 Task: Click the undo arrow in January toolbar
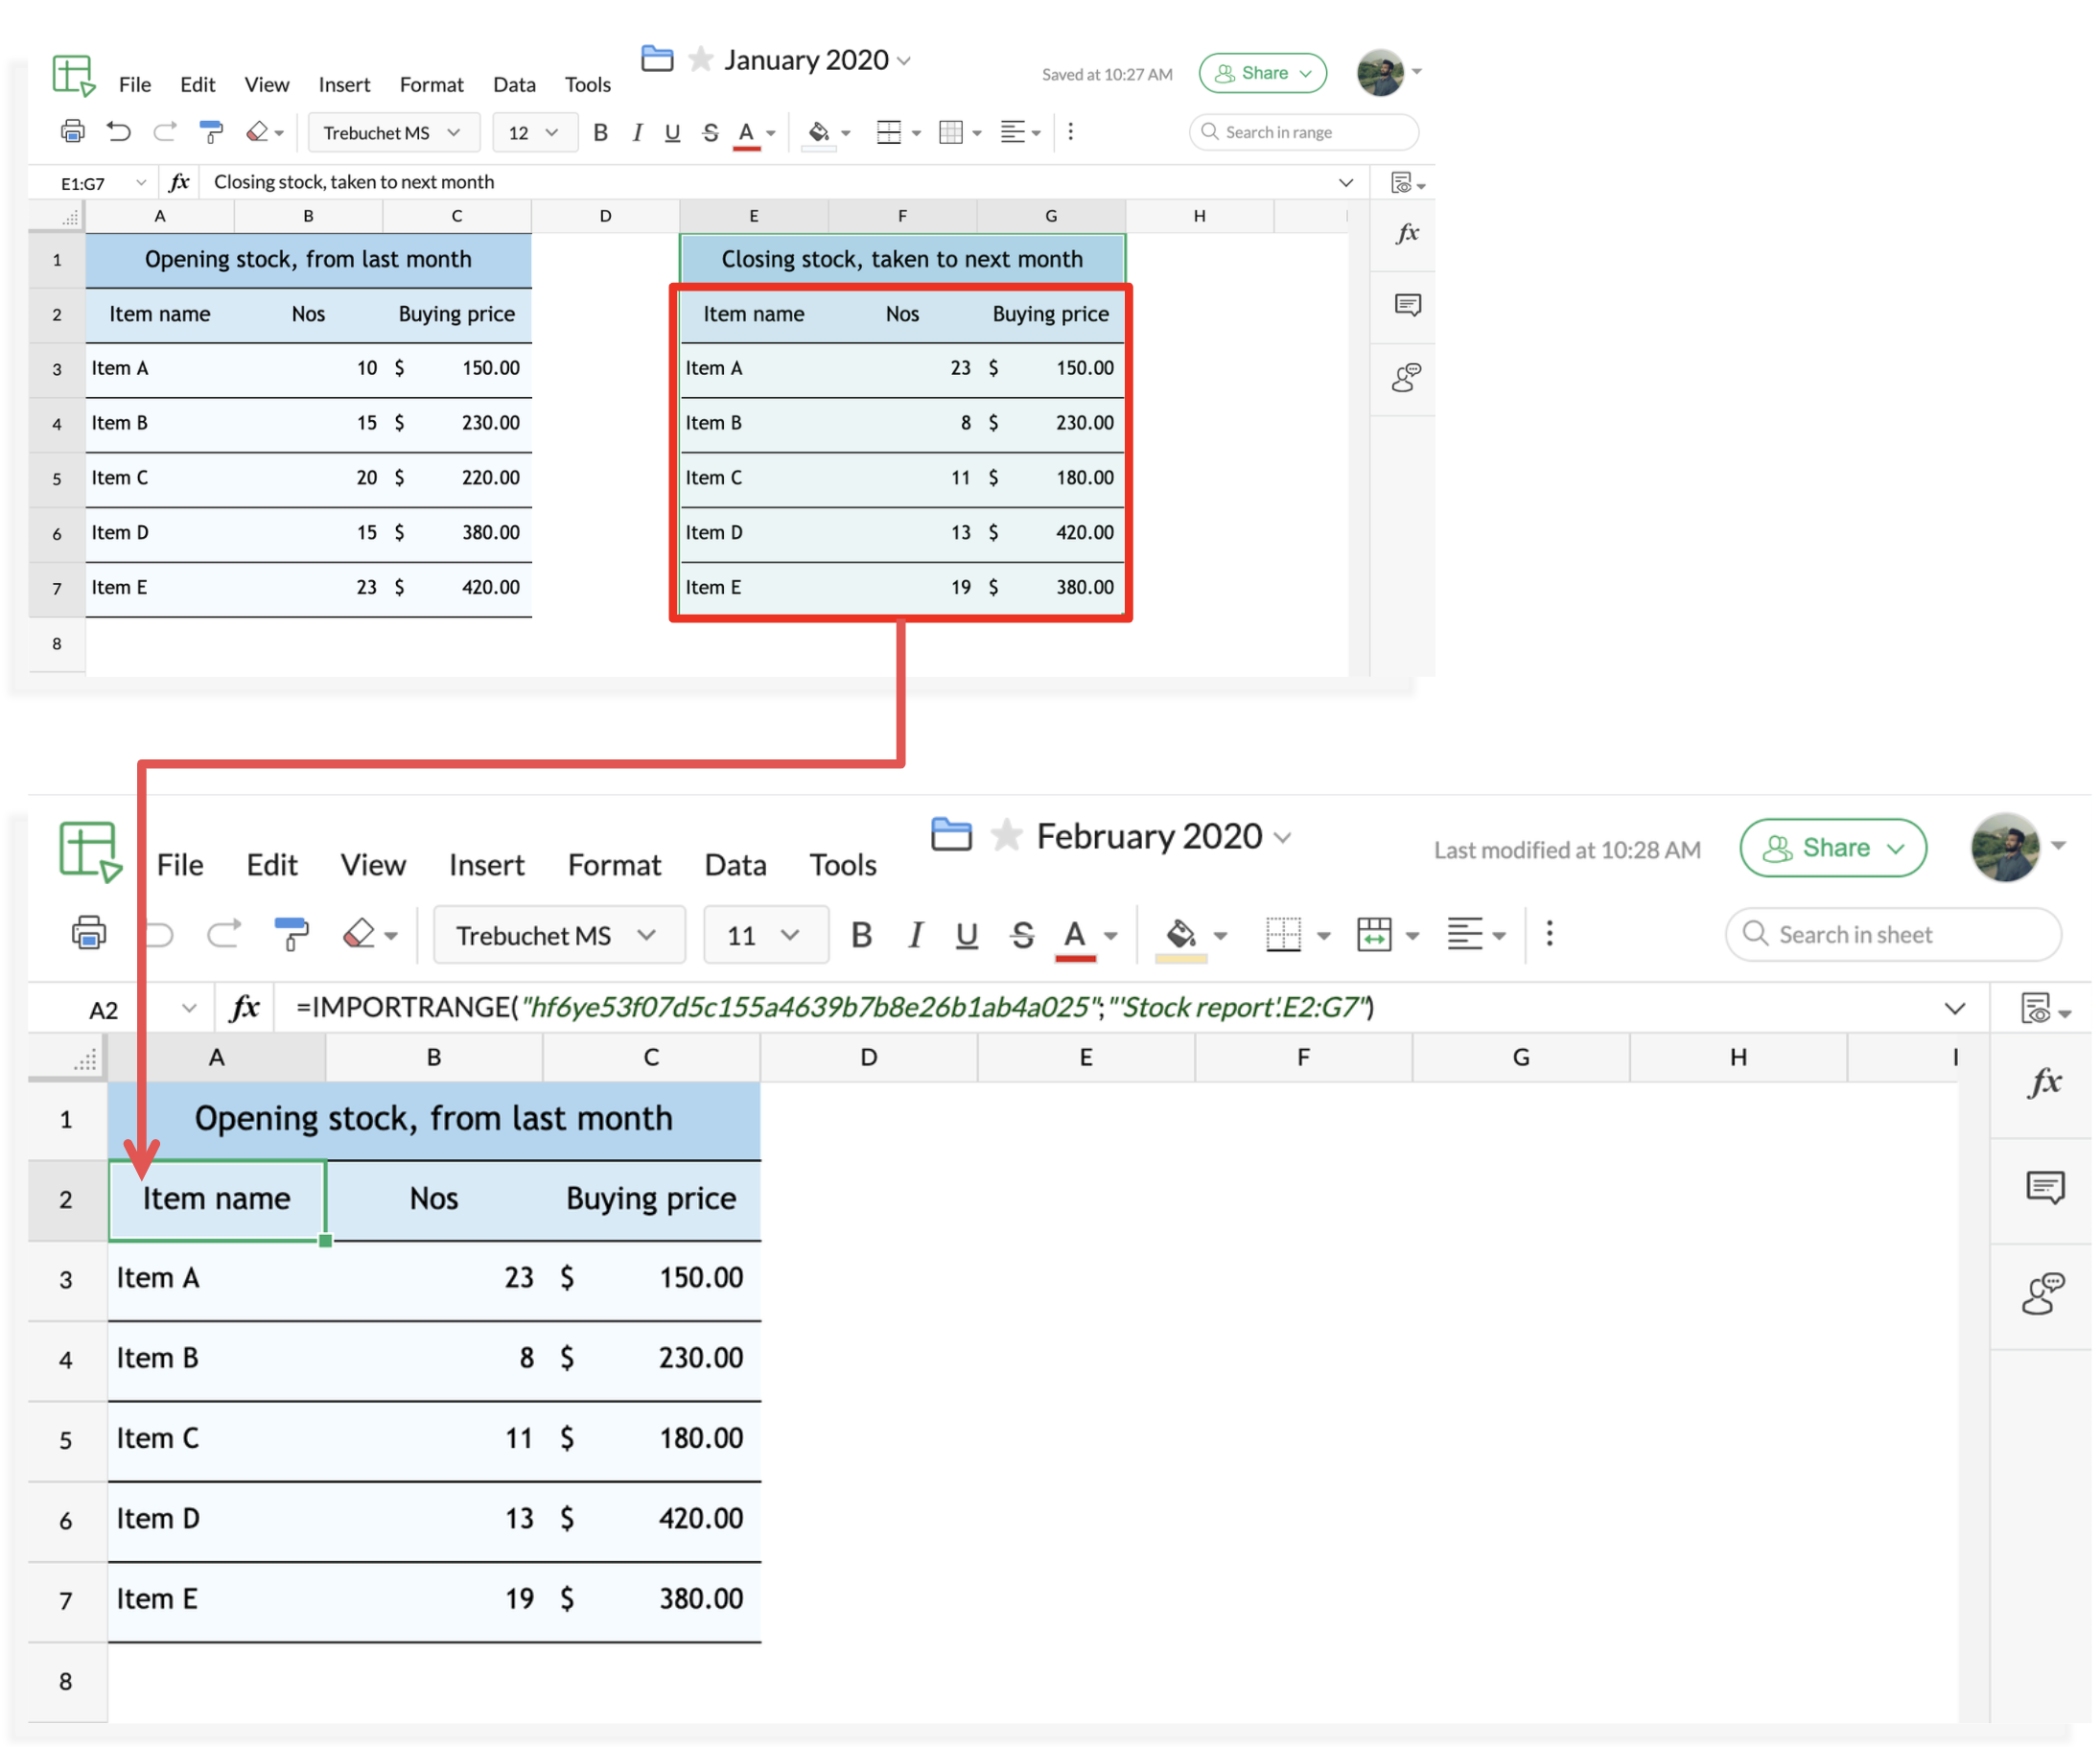tap(119, 132)
